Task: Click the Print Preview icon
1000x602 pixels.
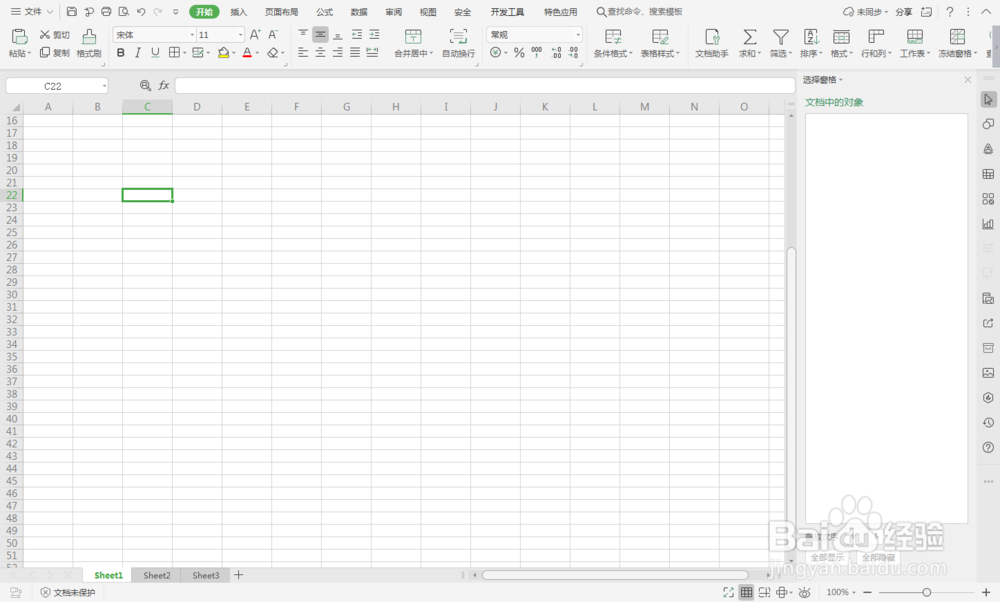Action: point(124,11)
